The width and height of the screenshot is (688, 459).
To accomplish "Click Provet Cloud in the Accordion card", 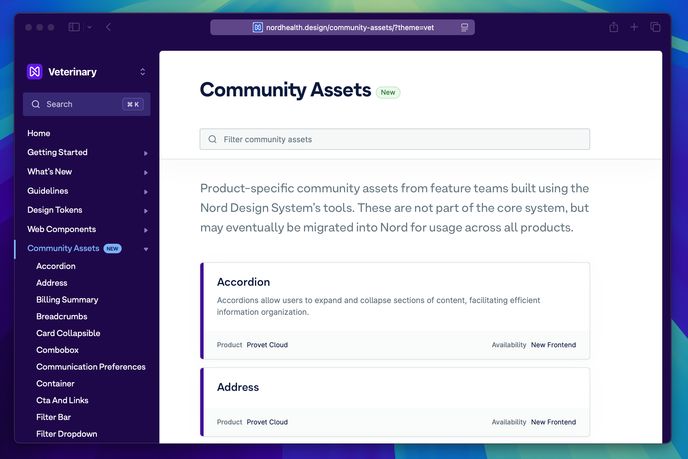I will click(267, 345).
